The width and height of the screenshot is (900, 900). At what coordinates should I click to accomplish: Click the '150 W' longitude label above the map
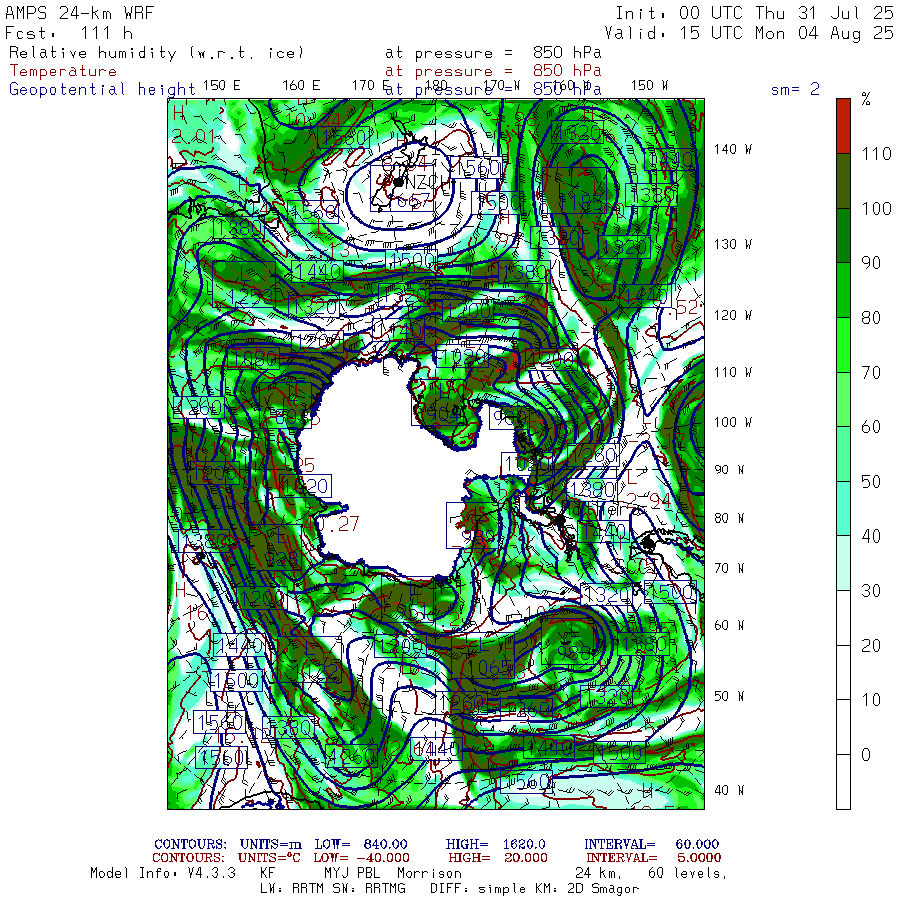click(x=649, y=86)
